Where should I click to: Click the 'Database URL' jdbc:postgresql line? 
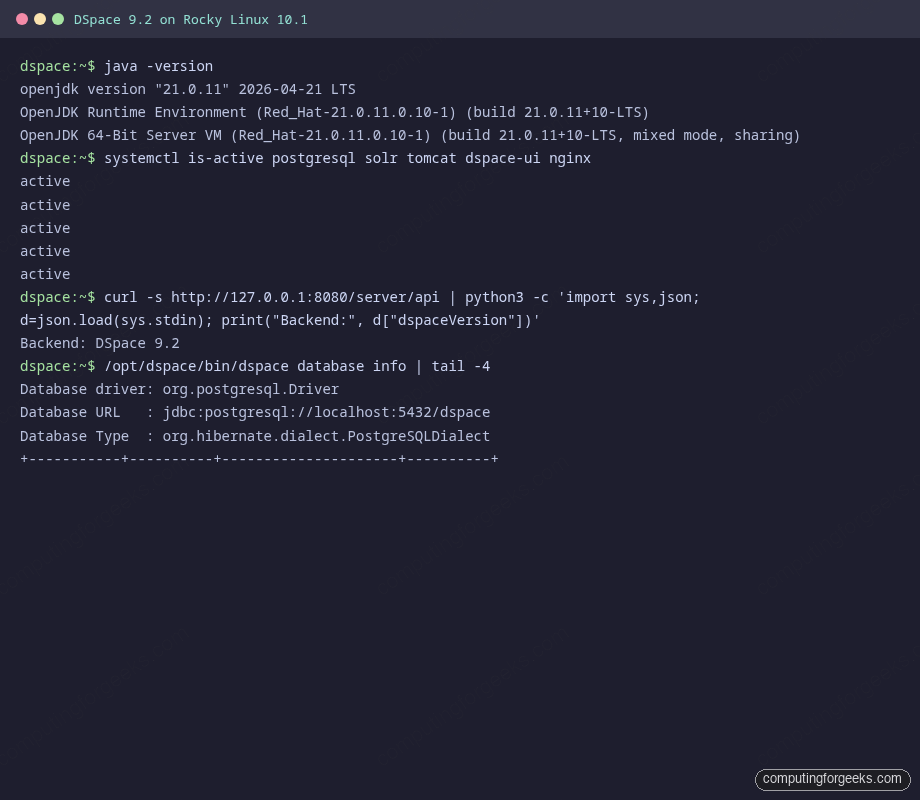click(255, 413)
